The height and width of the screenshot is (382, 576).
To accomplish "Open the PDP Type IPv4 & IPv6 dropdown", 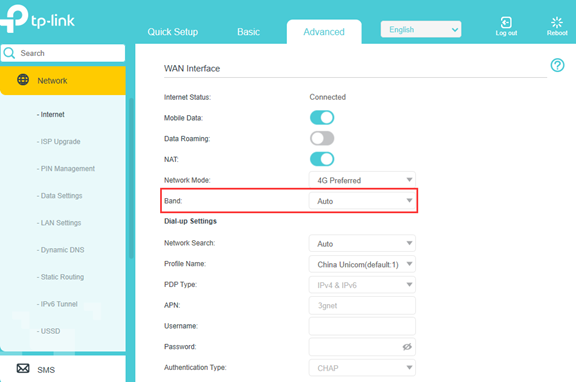I will 362,285.
